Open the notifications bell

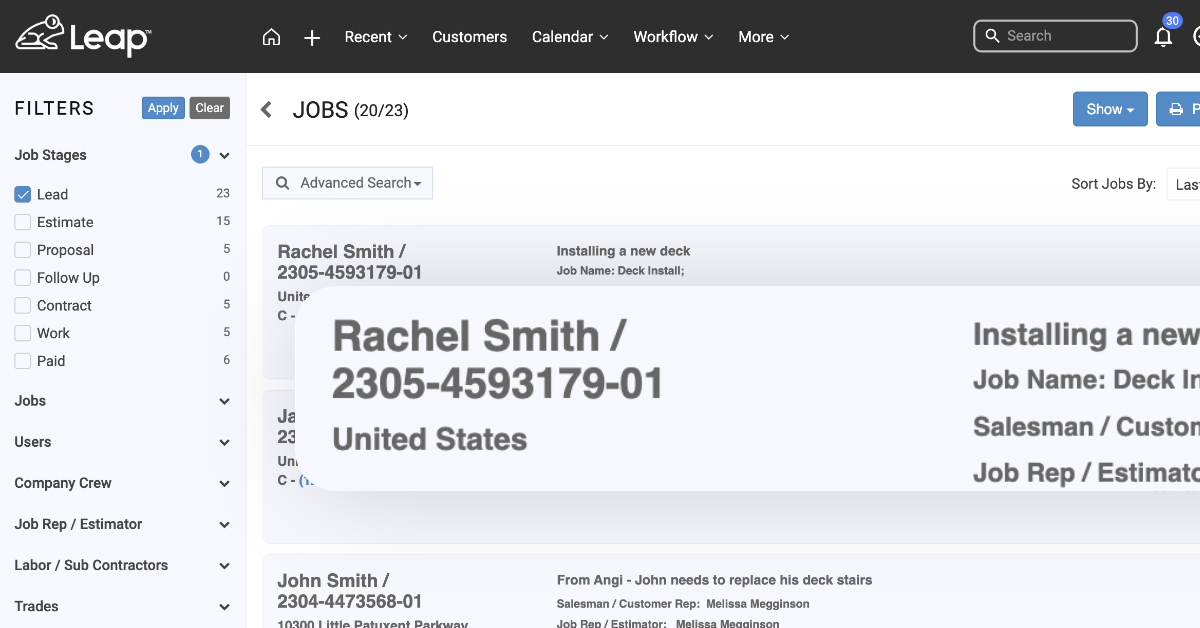point(1163,37)
